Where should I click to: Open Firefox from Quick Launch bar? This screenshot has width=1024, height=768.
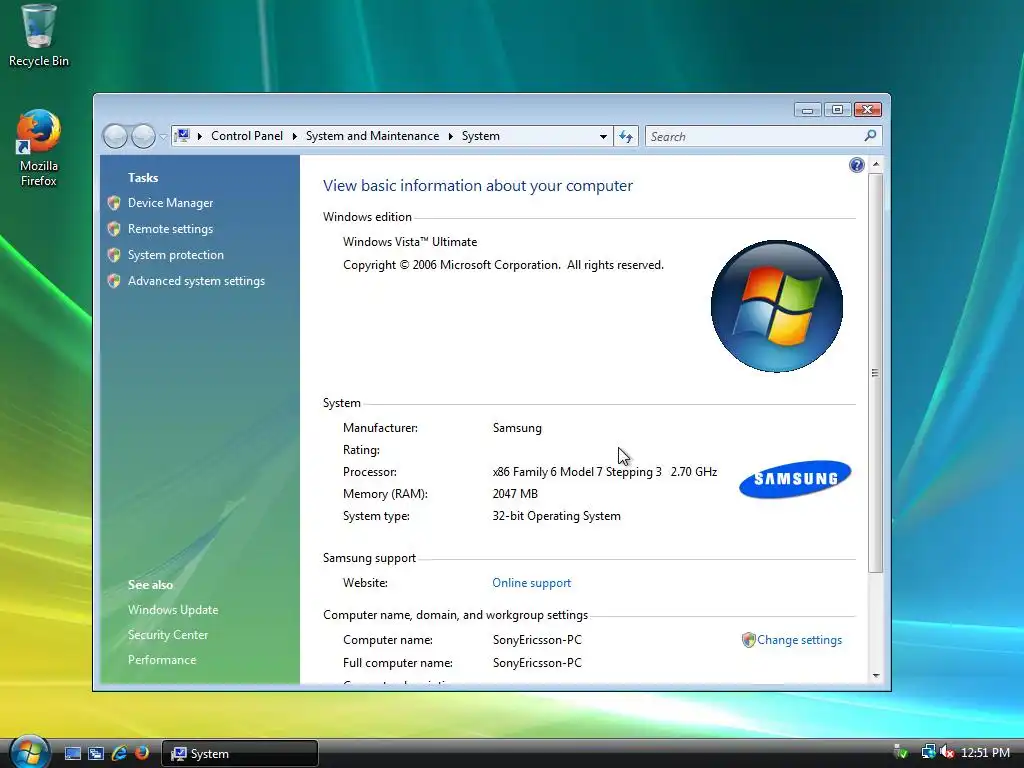141,753
